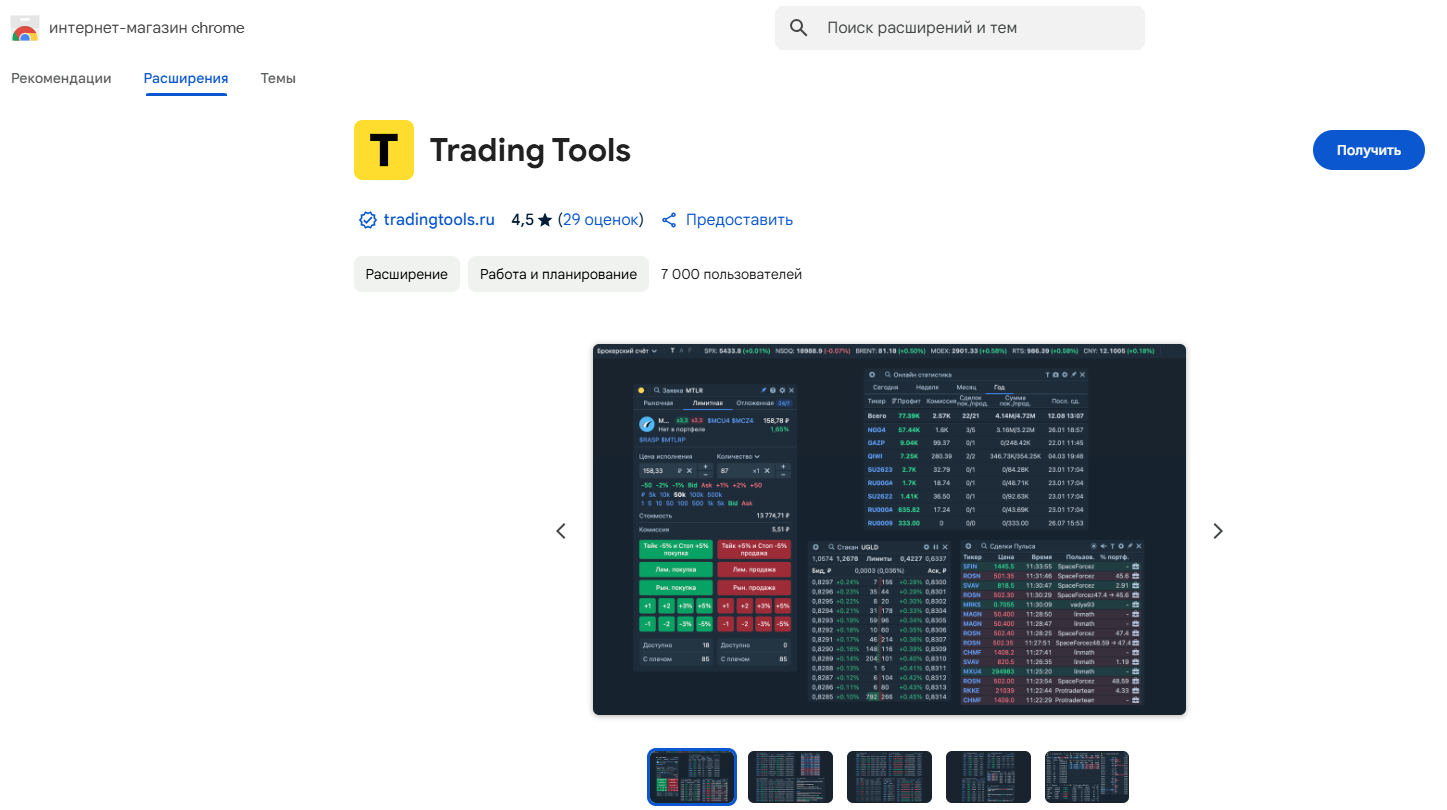Click the 'Trading Tools' heading text
This screenshot has width=1447, height=810.
pyautogui.click(x=530, y=150)
